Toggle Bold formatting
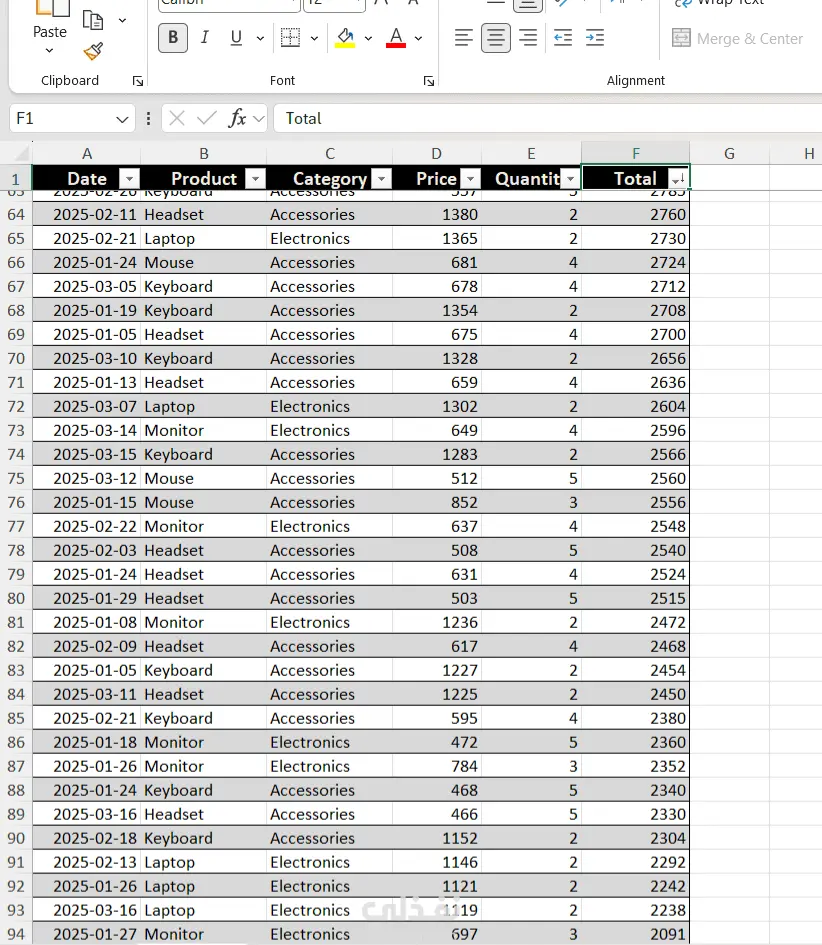Screen dimensions: 822x945 (173, 38)
